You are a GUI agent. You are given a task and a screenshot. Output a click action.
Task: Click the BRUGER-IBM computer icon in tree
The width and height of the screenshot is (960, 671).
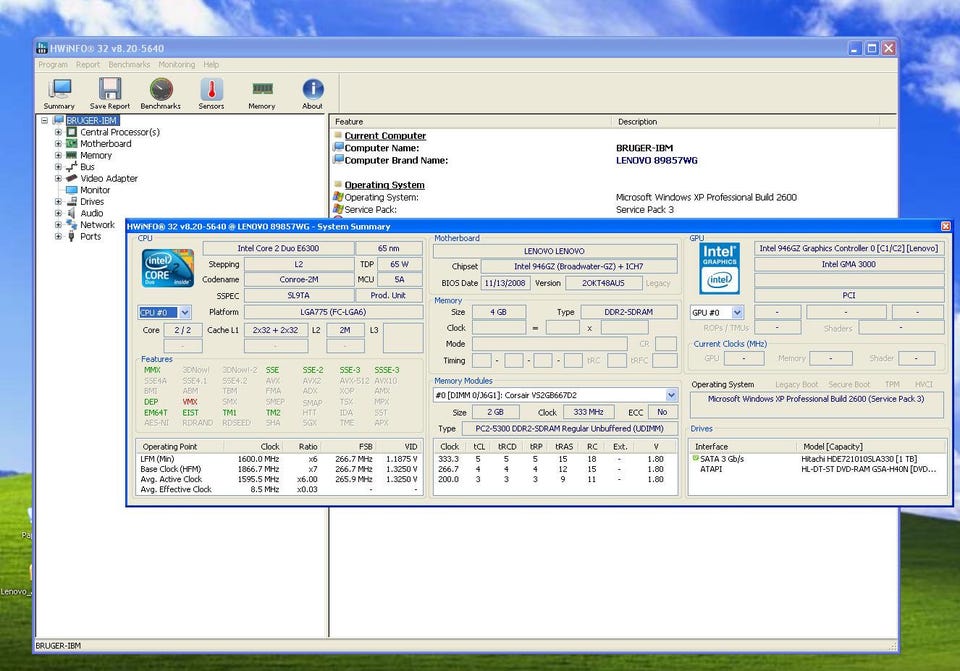click(59, 121)
